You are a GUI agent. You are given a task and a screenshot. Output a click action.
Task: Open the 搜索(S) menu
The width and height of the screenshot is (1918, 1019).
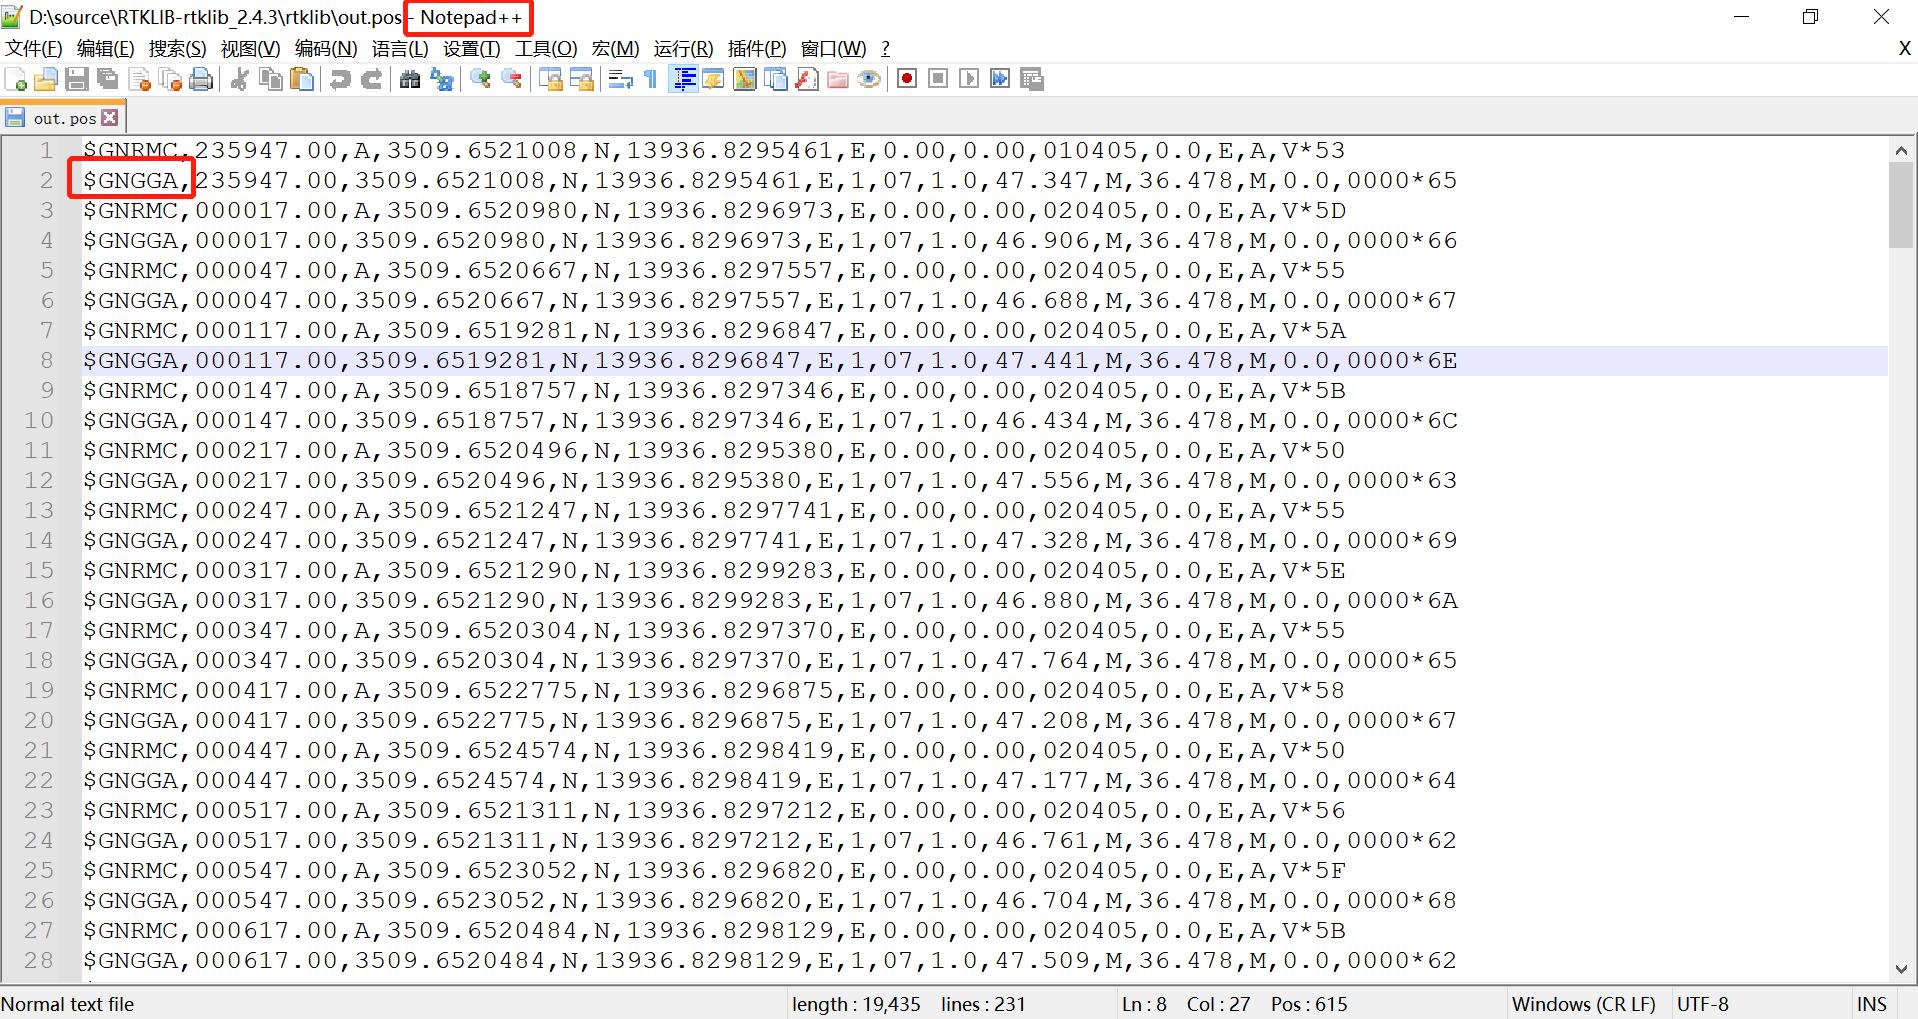point(178,49)
